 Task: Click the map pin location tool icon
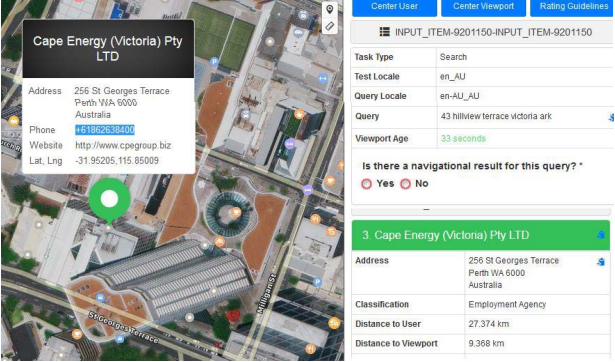pos(329,9)
